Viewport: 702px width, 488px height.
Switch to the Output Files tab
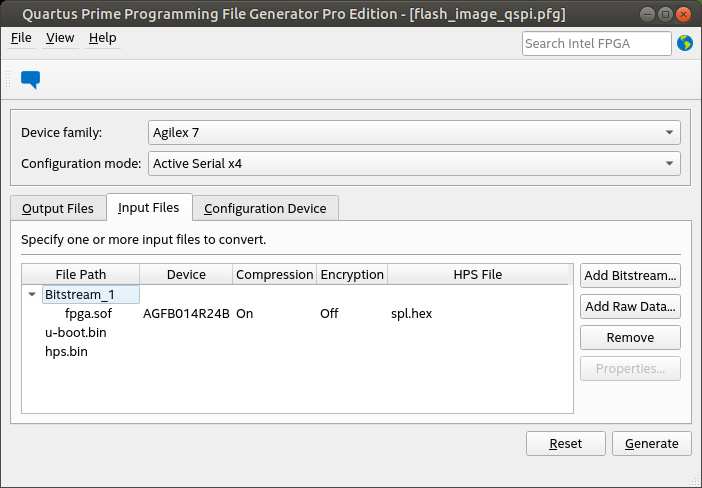pyautogui.click(x=58, y=208)
